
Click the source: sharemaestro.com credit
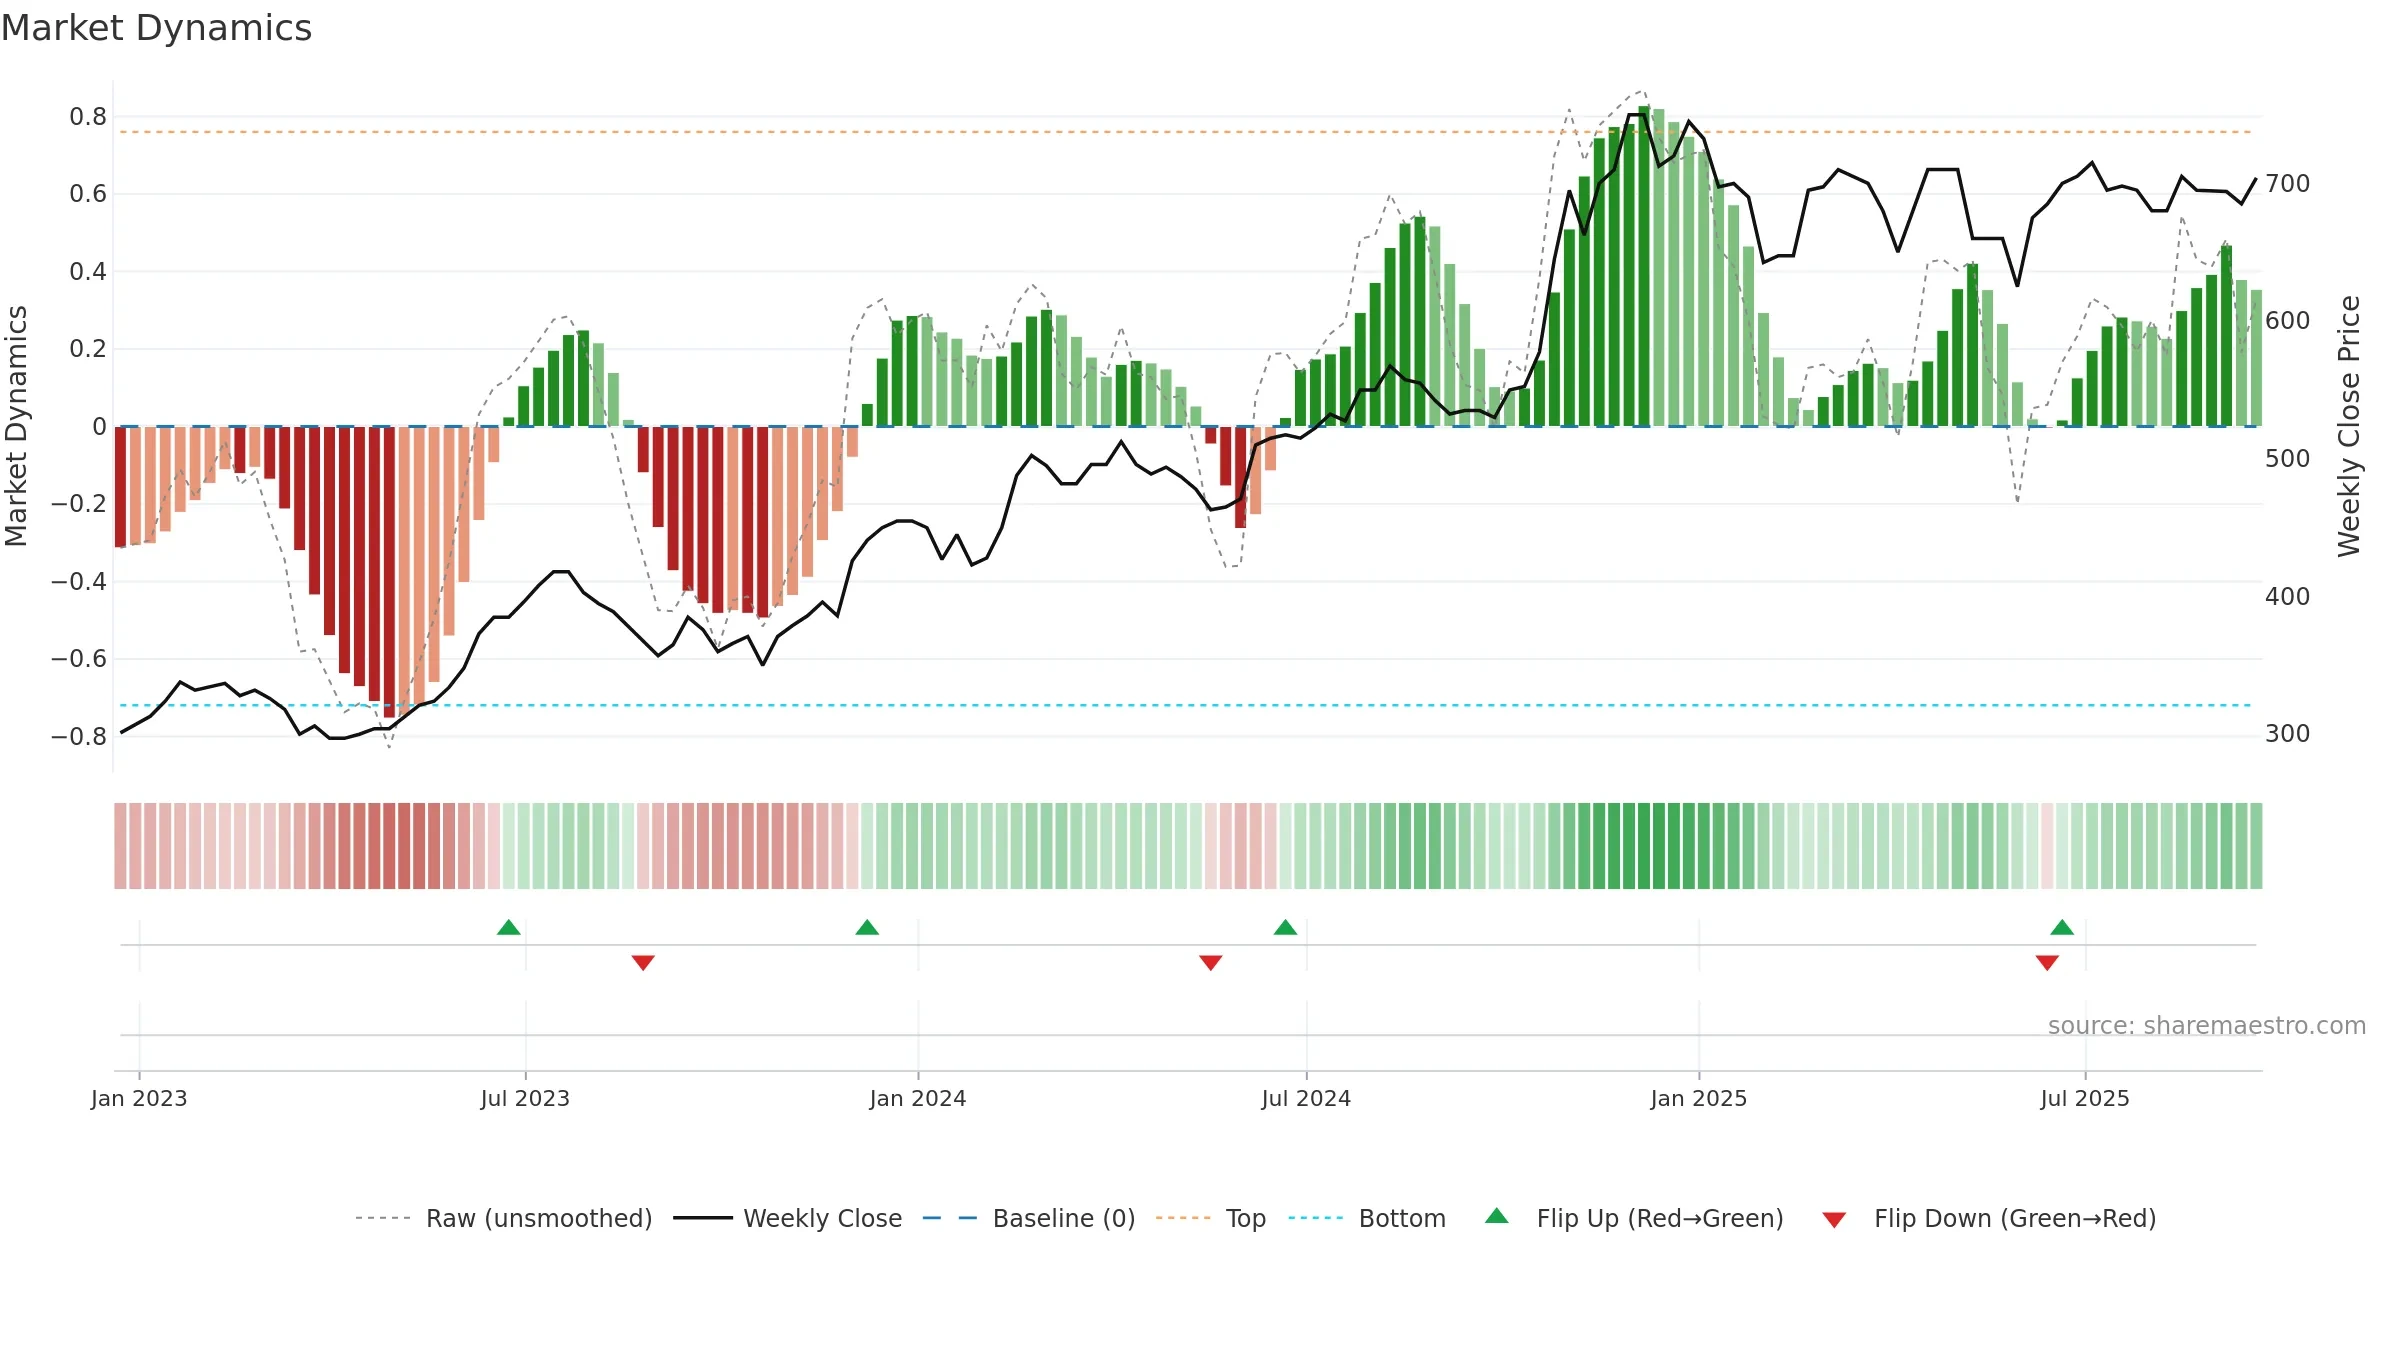click(x=2207, y=1025)
